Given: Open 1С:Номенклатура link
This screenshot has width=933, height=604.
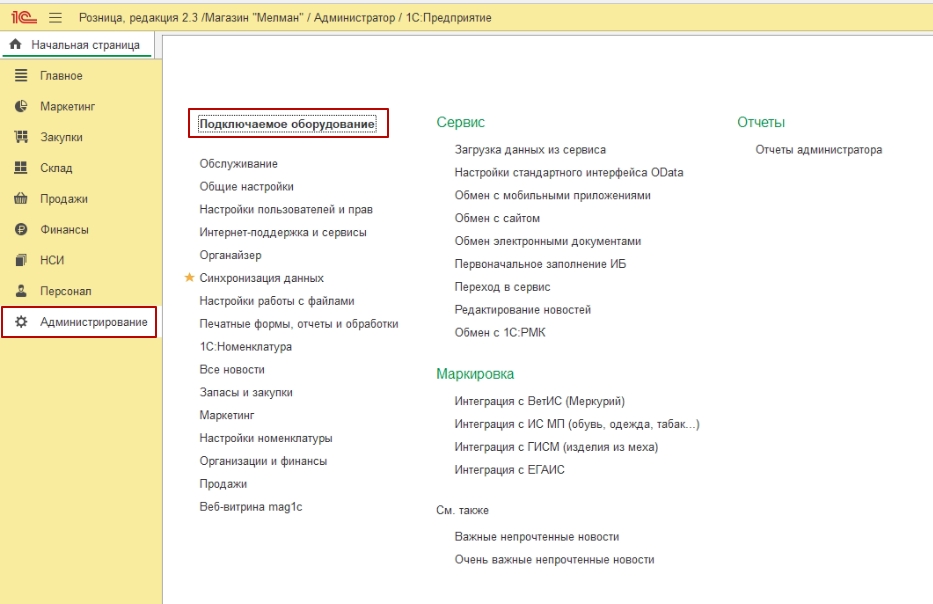Looking at the screenshot, I should coord(245,346).
